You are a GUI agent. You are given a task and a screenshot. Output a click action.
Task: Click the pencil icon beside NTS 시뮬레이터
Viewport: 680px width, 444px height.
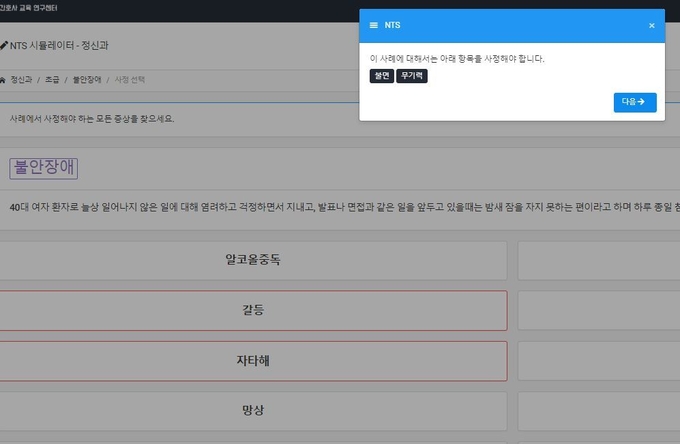3,45
